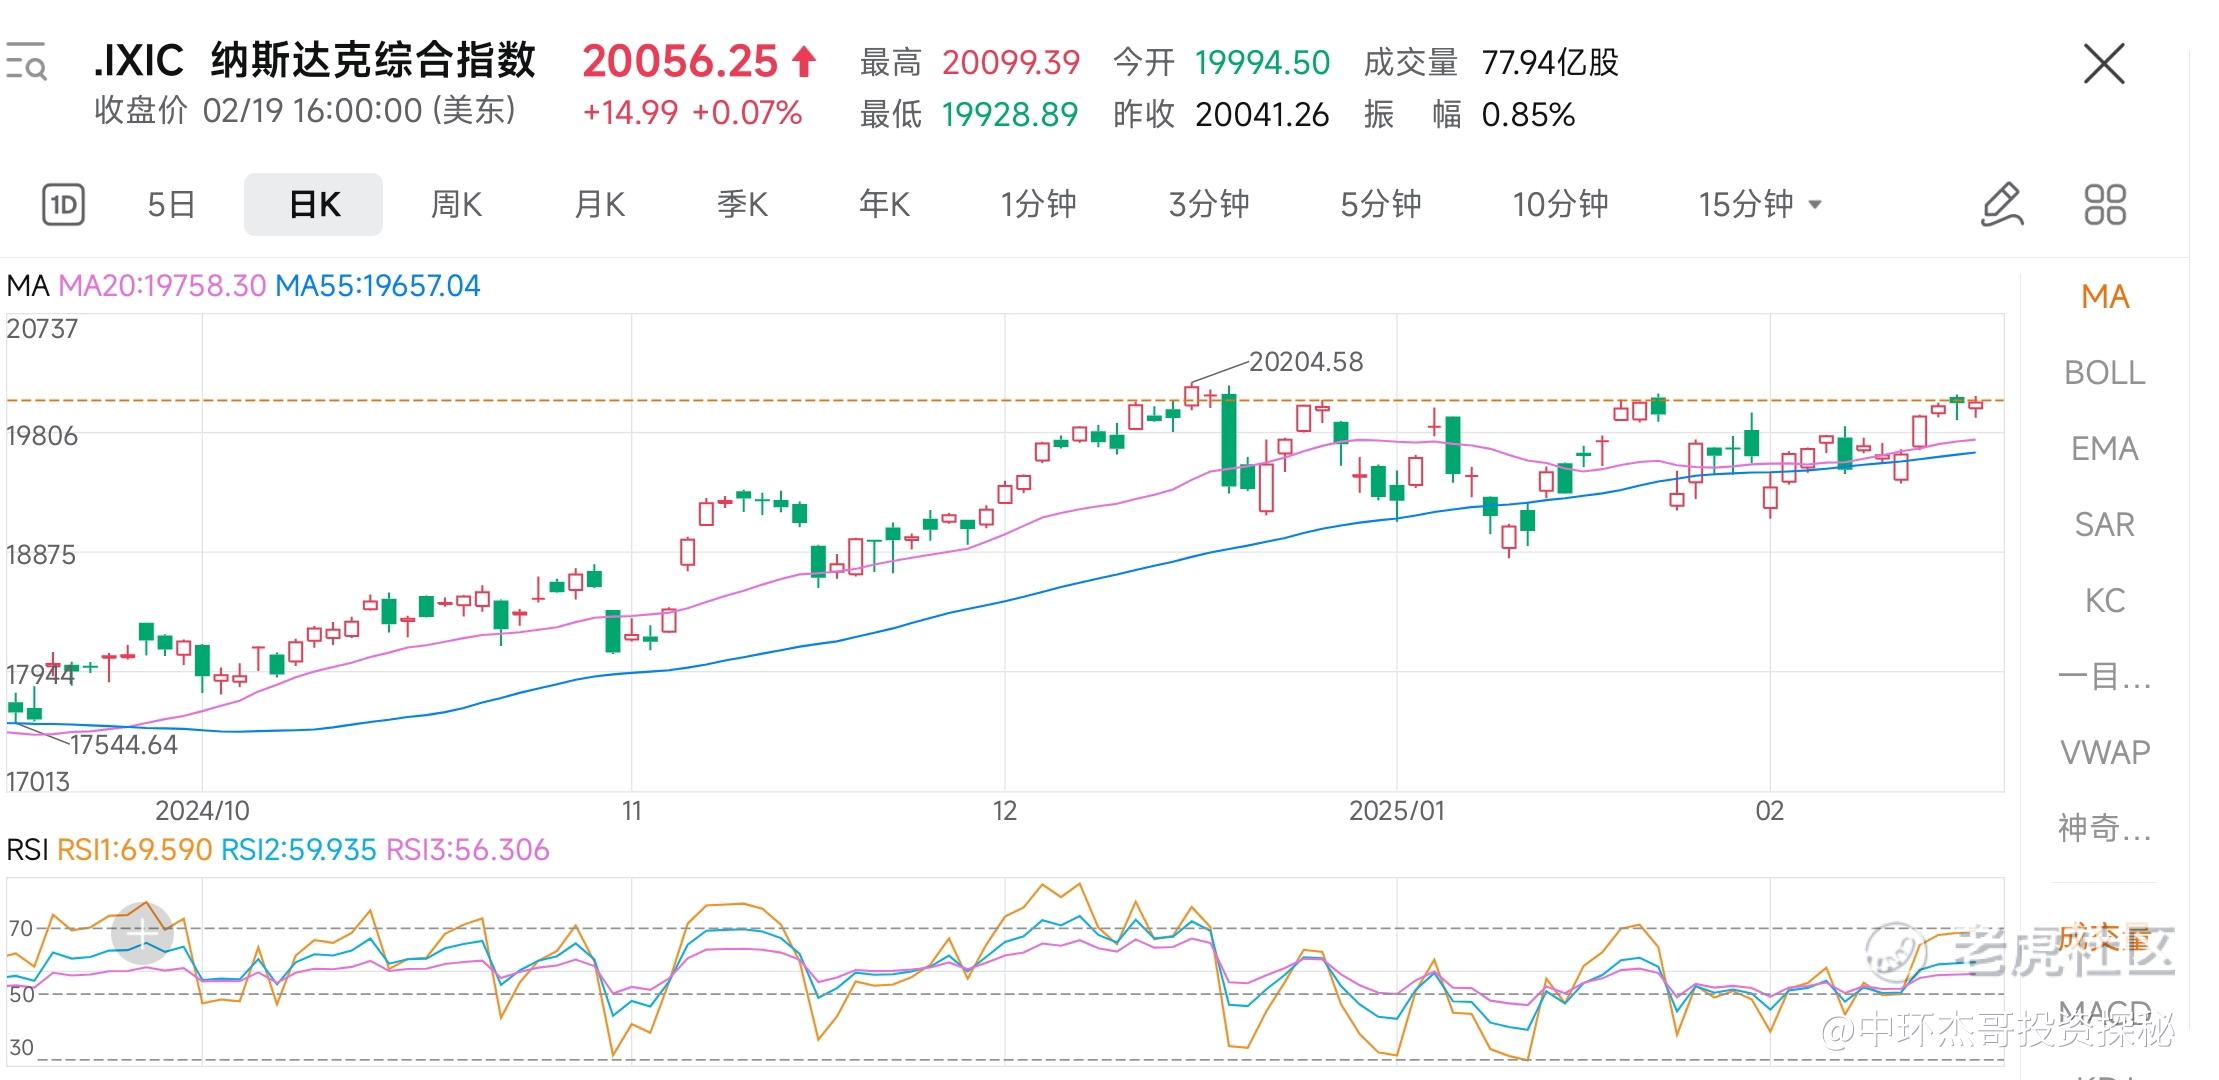Switch to 1分钟 one-minute chart
This screenshot has height=1080, width=2219.
[1038, 205]
